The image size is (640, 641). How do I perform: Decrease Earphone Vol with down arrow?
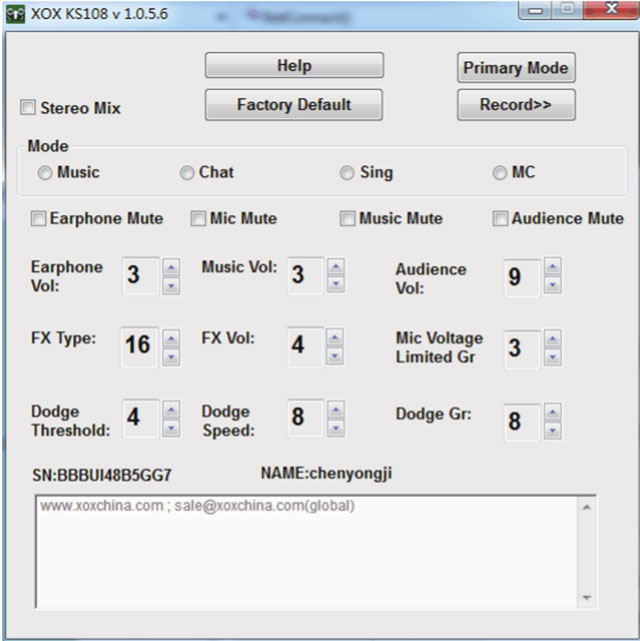[x=171, y=285]
